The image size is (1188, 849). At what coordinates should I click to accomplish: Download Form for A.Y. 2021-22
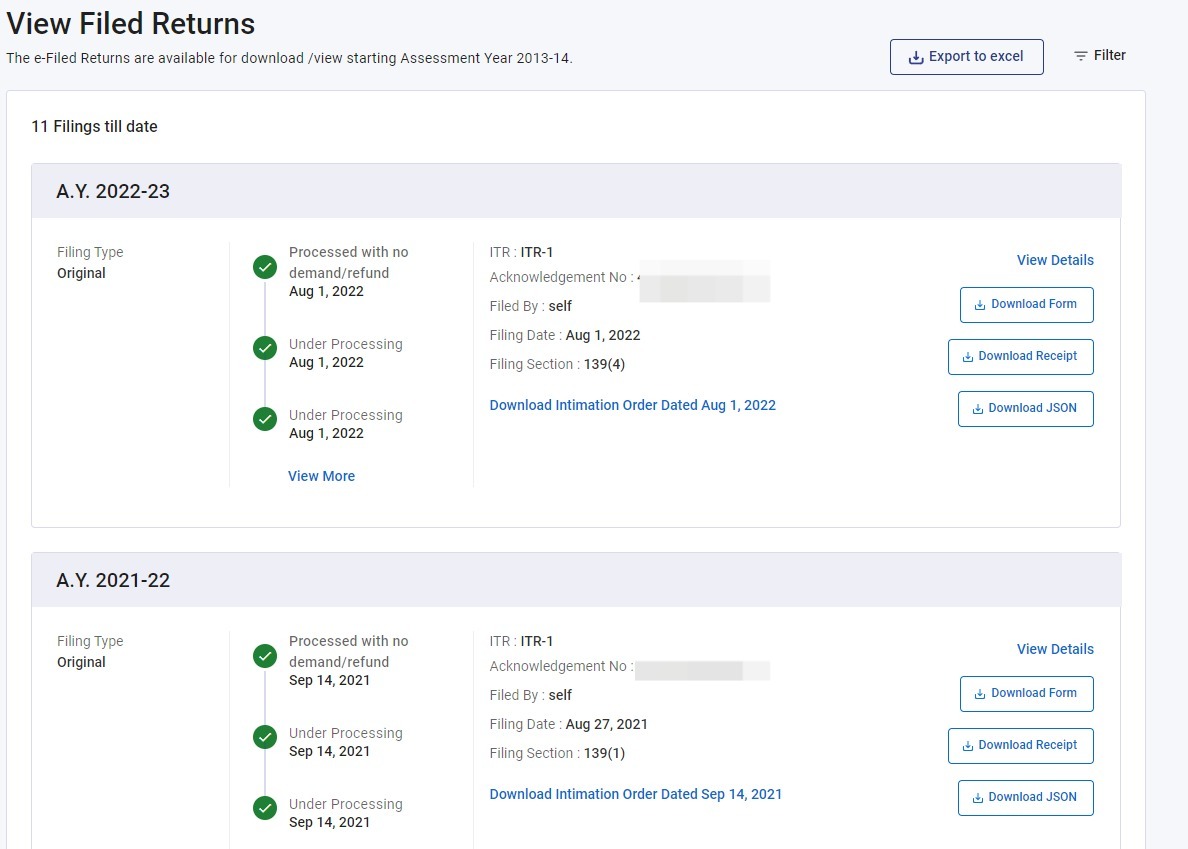click(x=1026, y=694)
